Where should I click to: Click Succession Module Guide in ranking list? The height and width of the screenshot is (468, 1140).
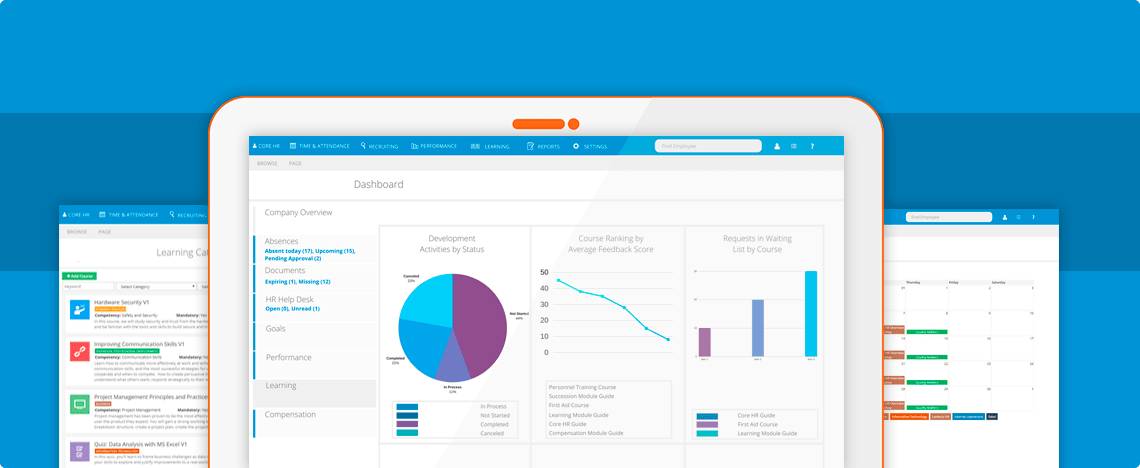[582, 396]
